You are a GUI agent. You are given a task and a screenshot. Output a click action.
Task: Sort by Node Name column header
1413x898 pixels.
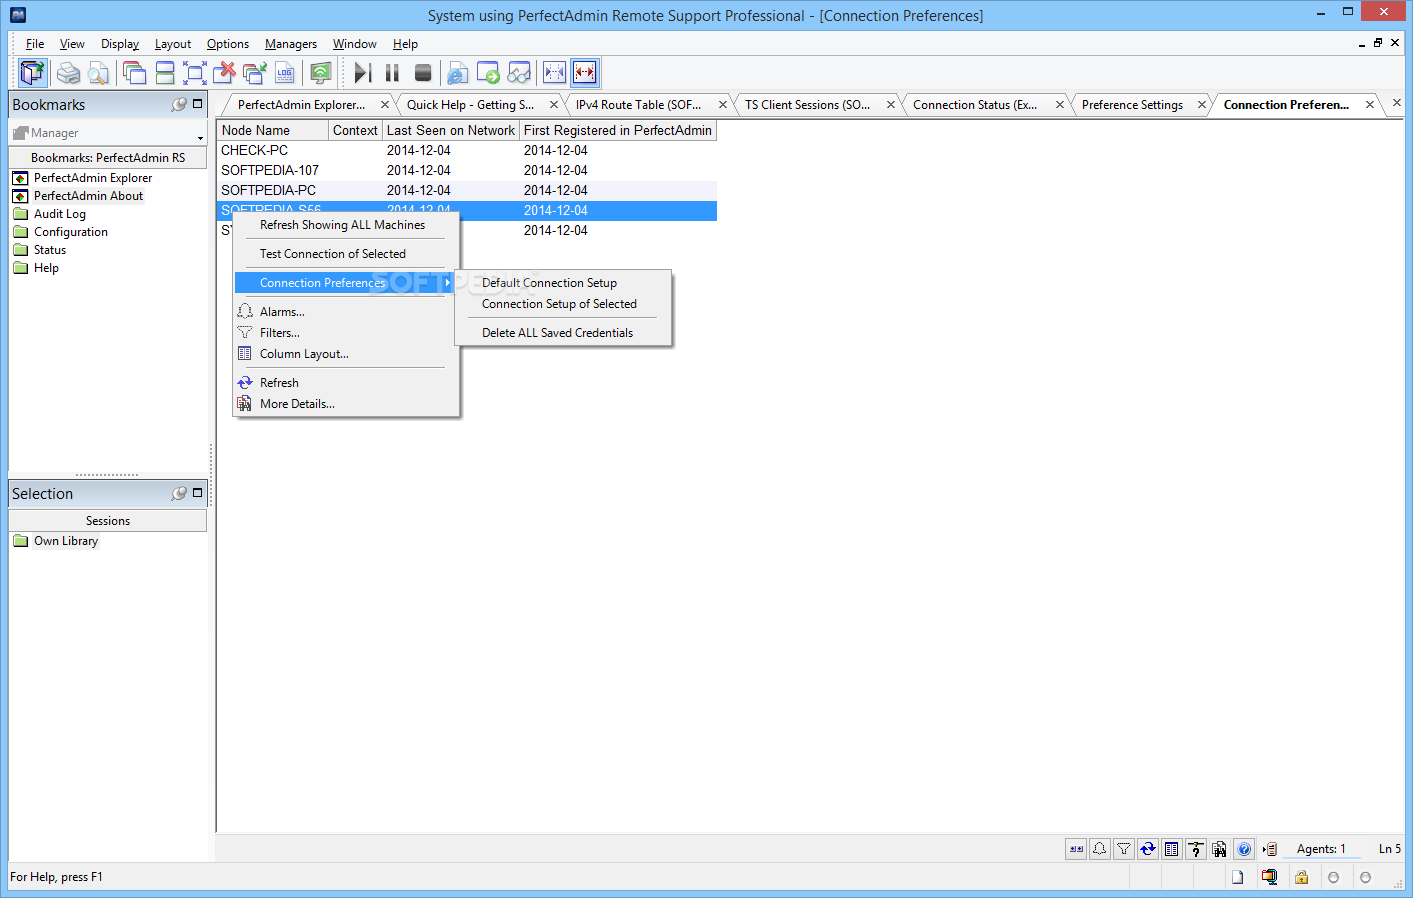(273, 131)
